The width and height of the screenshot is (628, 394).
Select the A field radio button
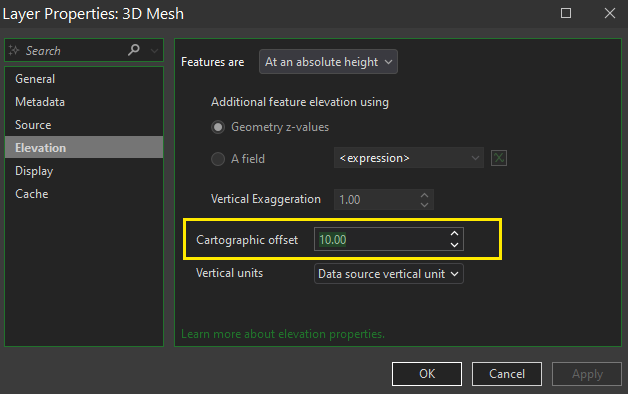(x=218, y=159)
